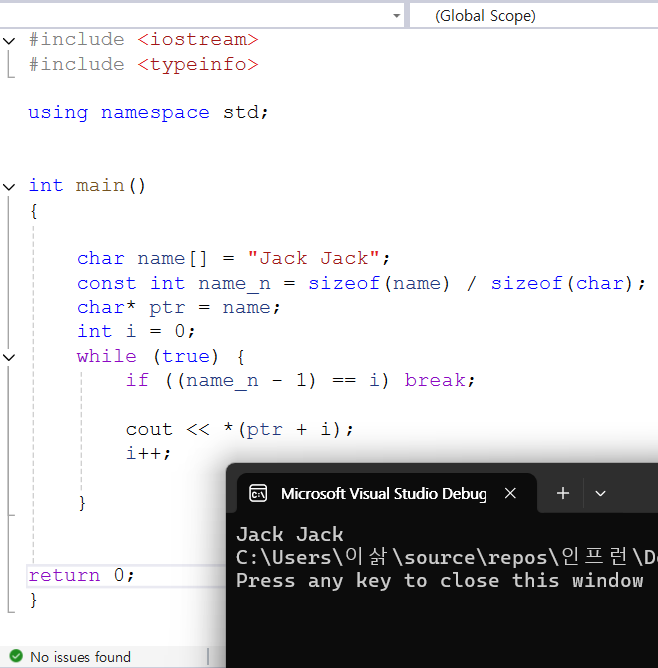Click the console icon on Debug tab

click(258, 493)
